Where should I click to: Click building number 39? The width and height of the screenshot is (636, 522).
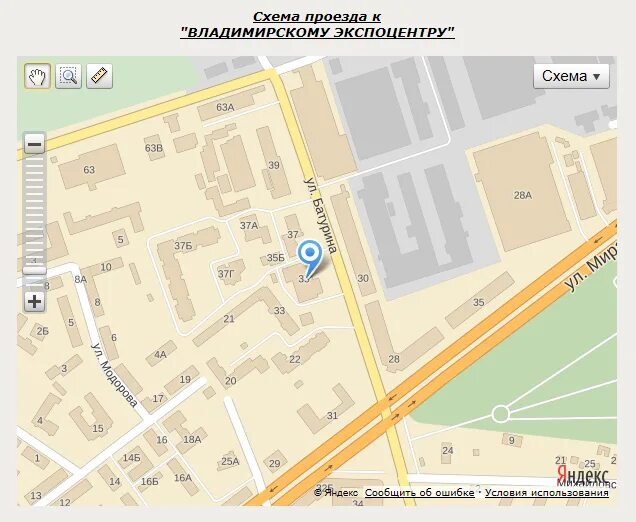(x=274, y=165)
